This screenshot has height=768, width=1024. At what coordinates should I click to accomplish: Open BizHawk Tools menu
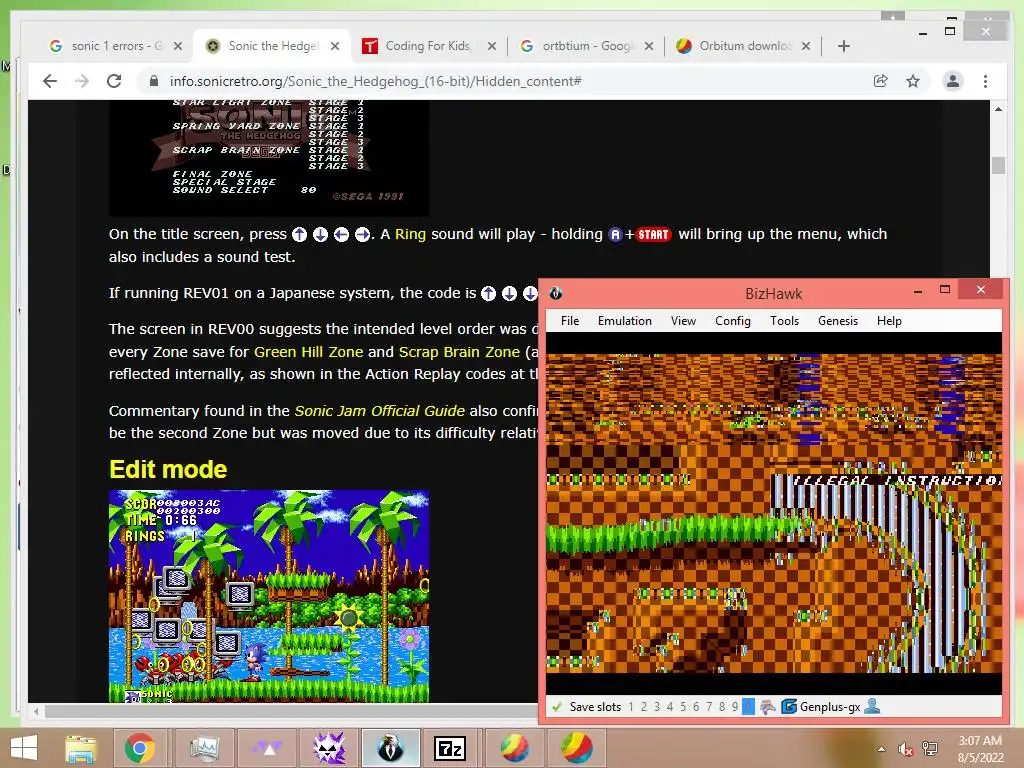click(x=784, y=321)
